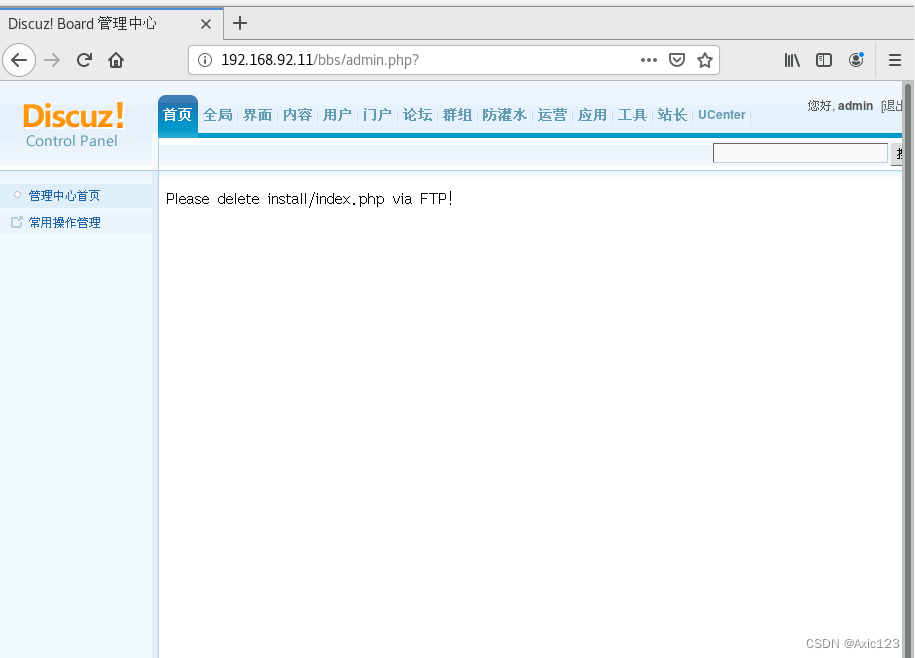Open the 群组 menu
This screenshot has width=915, height=658.
click(x=457, y=115)
